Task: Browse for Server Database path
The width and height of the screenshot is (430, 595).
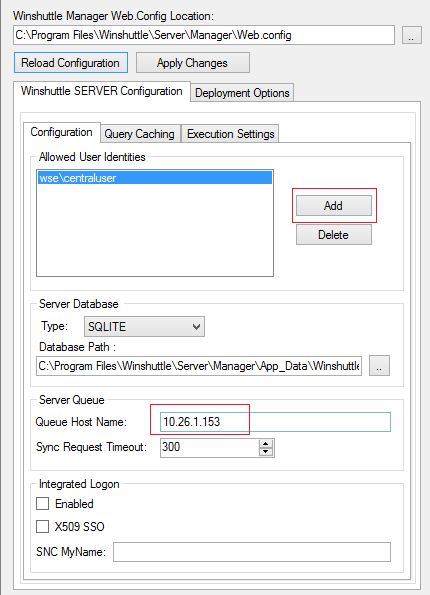Action: coord(379,365)
